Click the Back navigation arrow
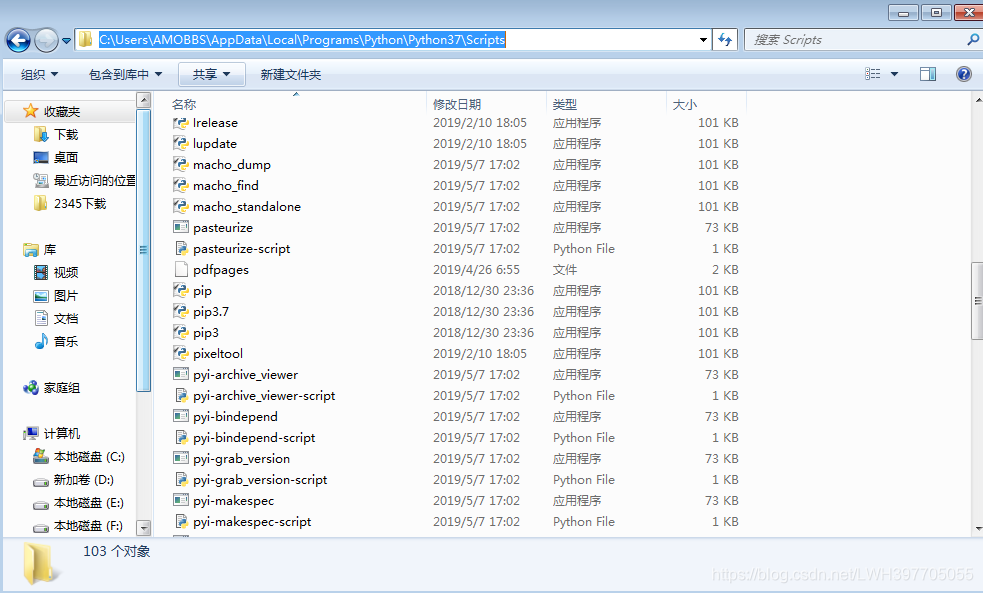The height and width of the screenshot is (593, 983). [x=18, y=41]
